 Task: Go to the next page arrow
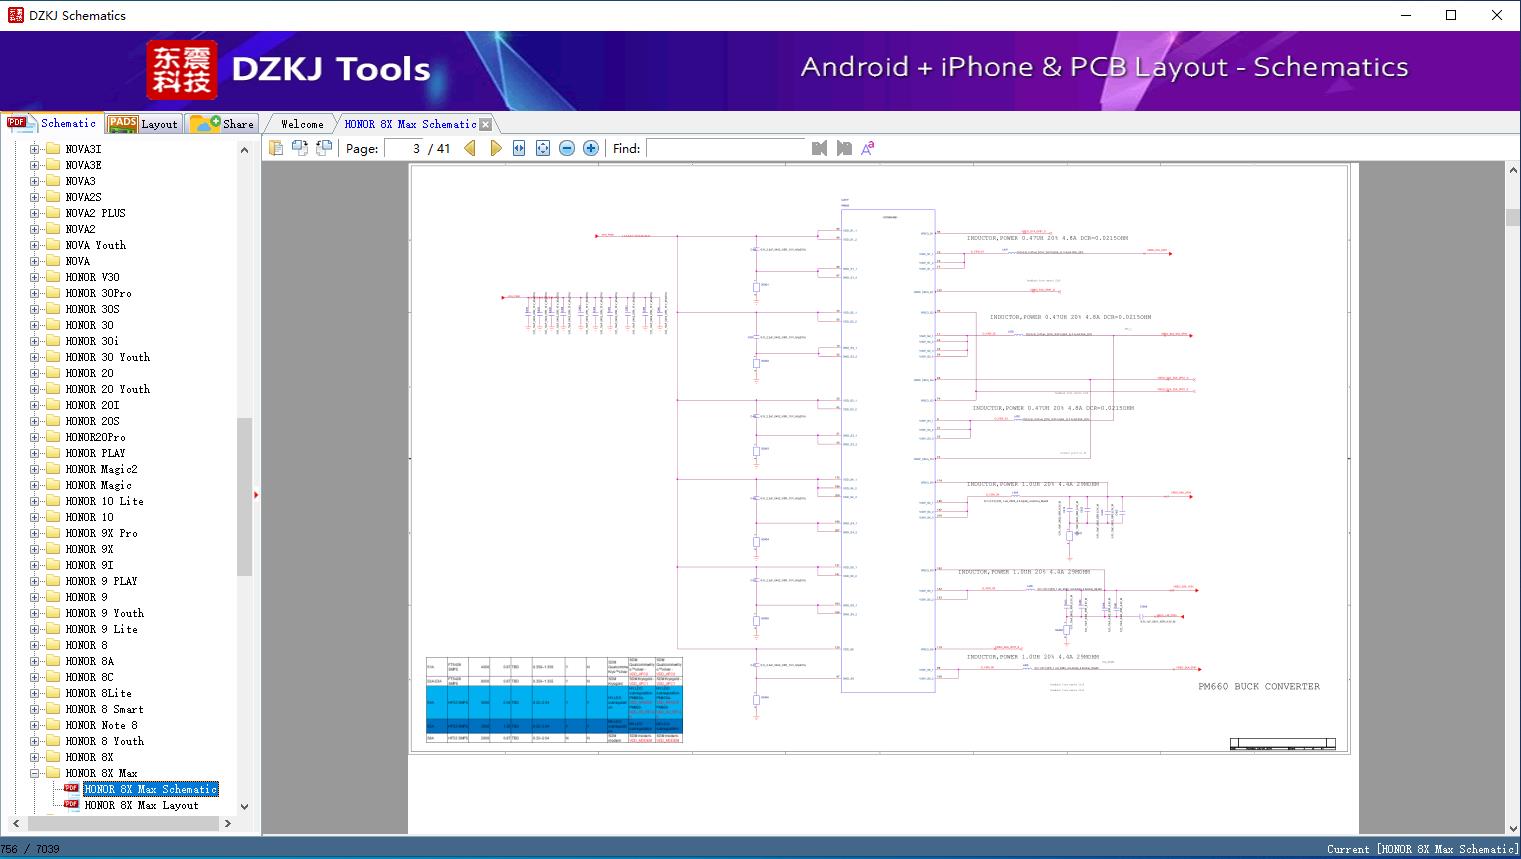point(495,148)
